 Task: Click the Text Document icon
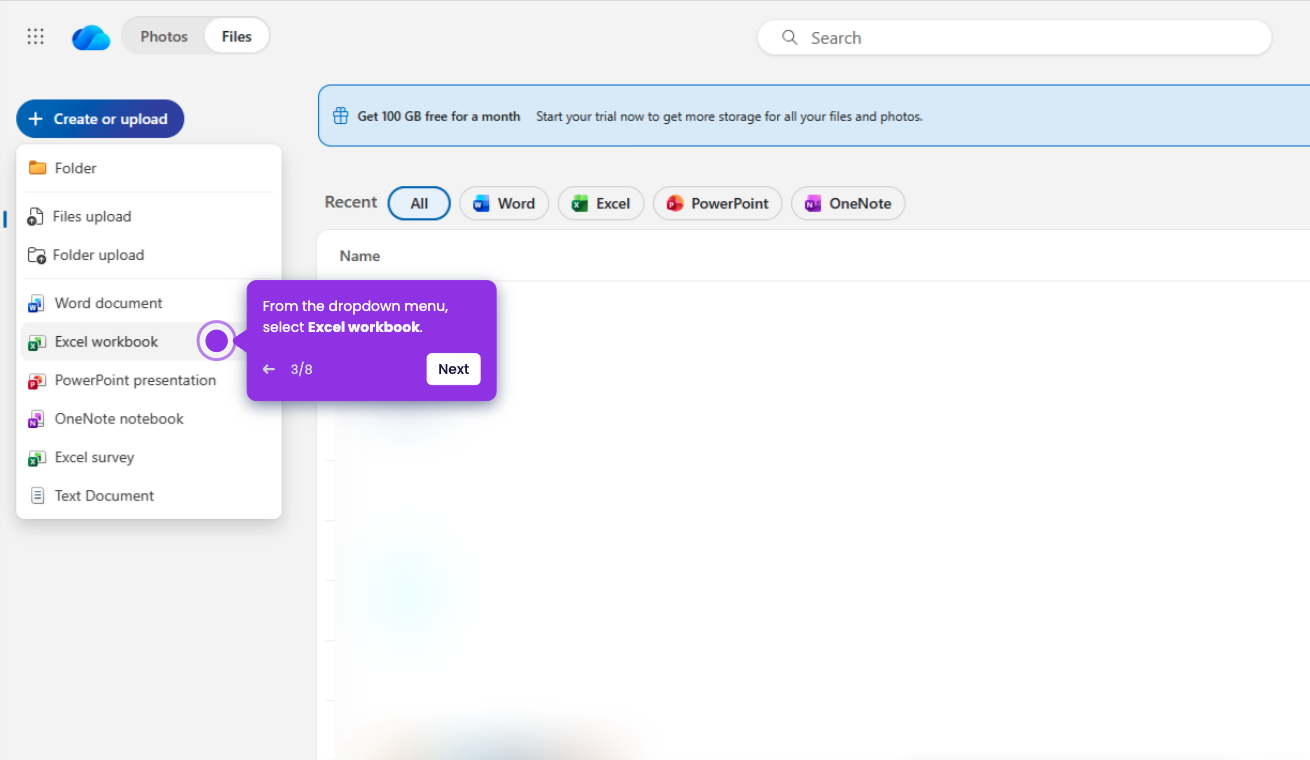[x=37, y=496]
